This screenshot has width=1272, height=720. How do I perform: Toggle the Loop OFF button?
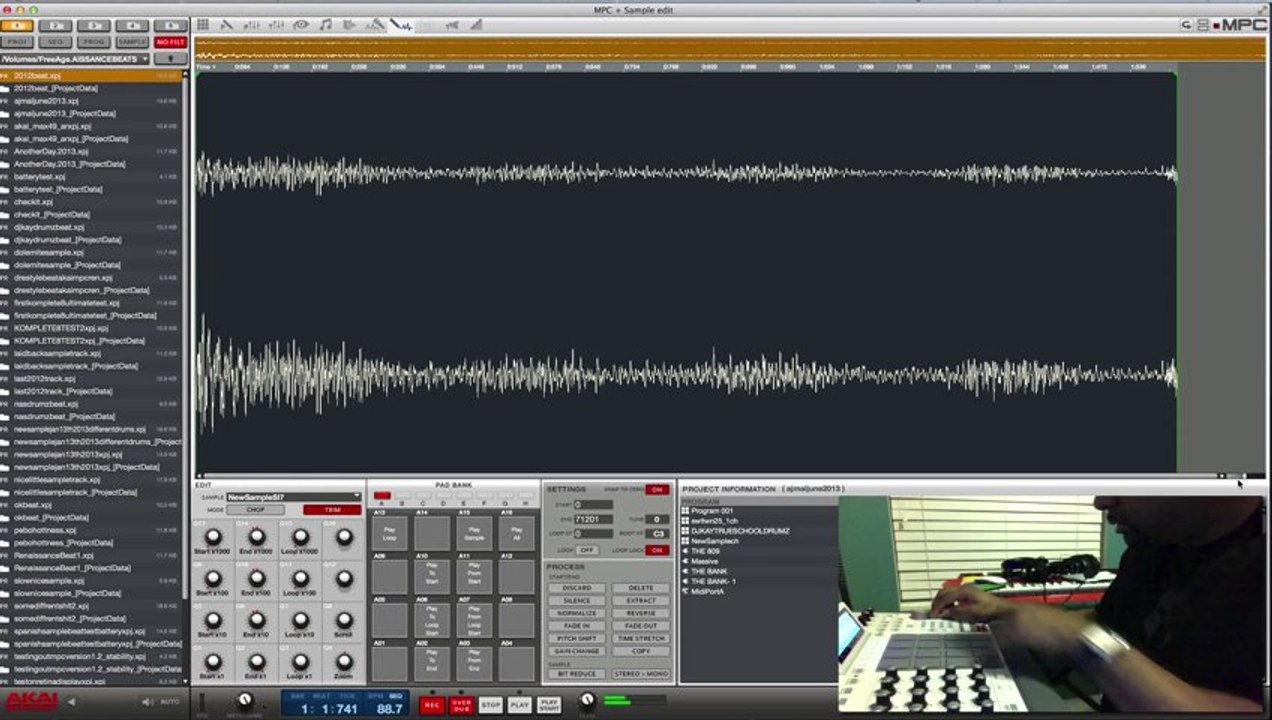[586, 550]
